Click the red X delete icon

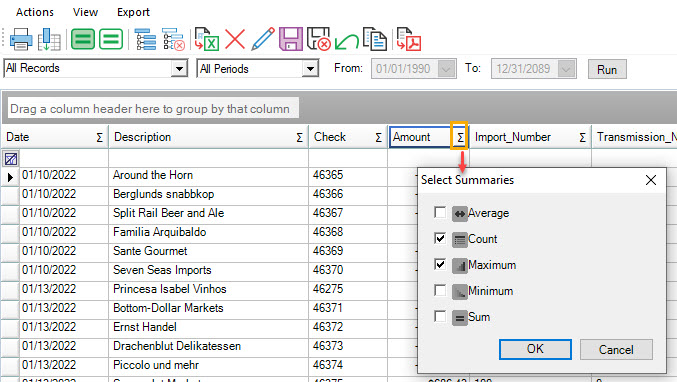[x=235, y=39]
